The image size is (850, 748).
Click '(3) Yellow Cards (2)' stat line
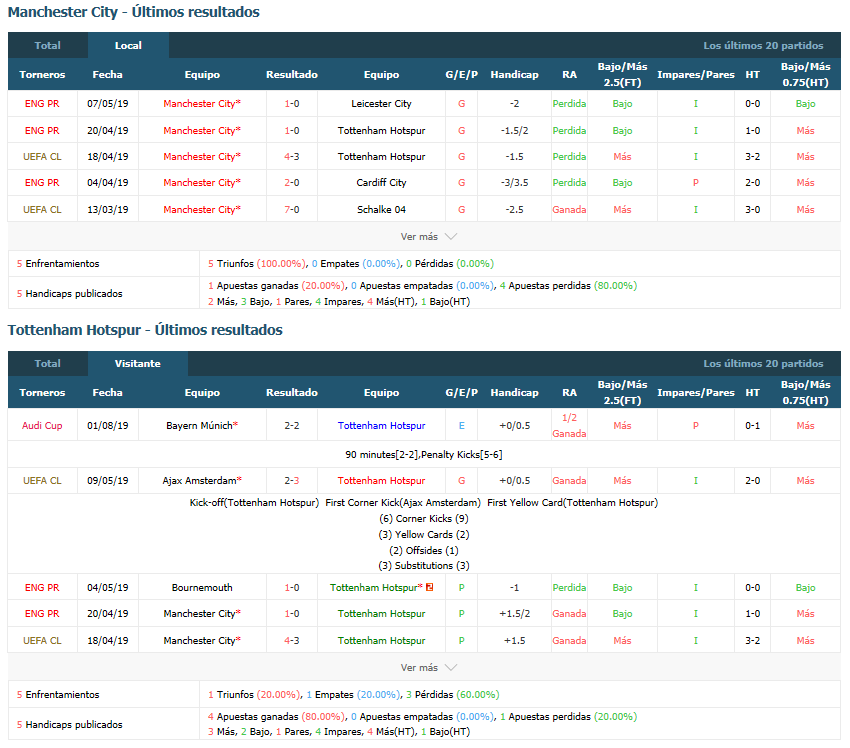(x=424, y=534)
